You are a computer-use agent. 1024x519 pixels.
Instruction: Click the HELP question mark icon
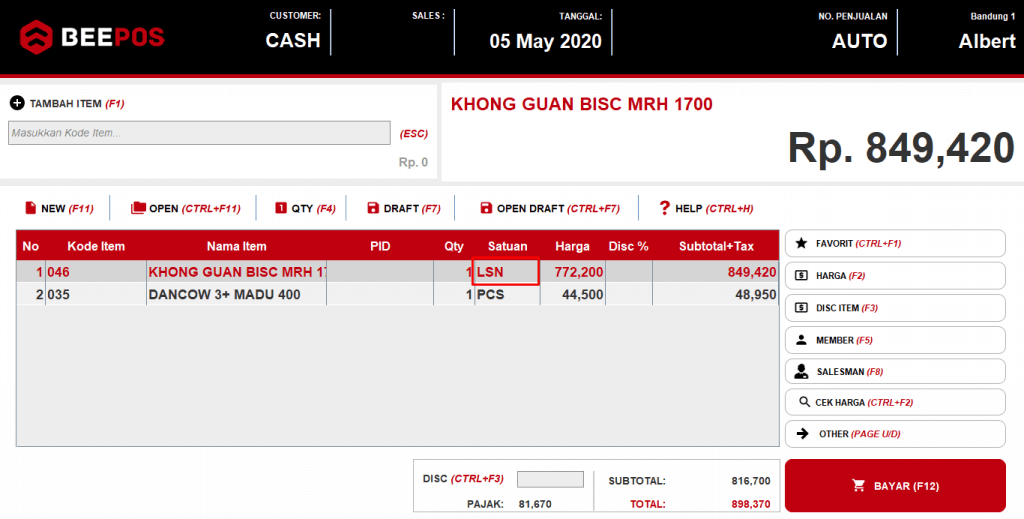pyautogui.click(x=664, y=208)
